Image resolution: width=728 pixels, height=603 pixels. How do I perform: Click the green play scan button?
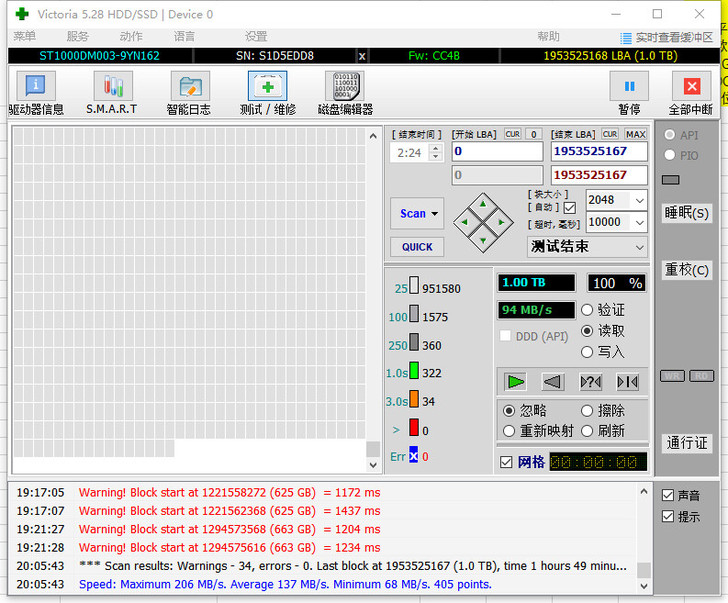point(515,382)
